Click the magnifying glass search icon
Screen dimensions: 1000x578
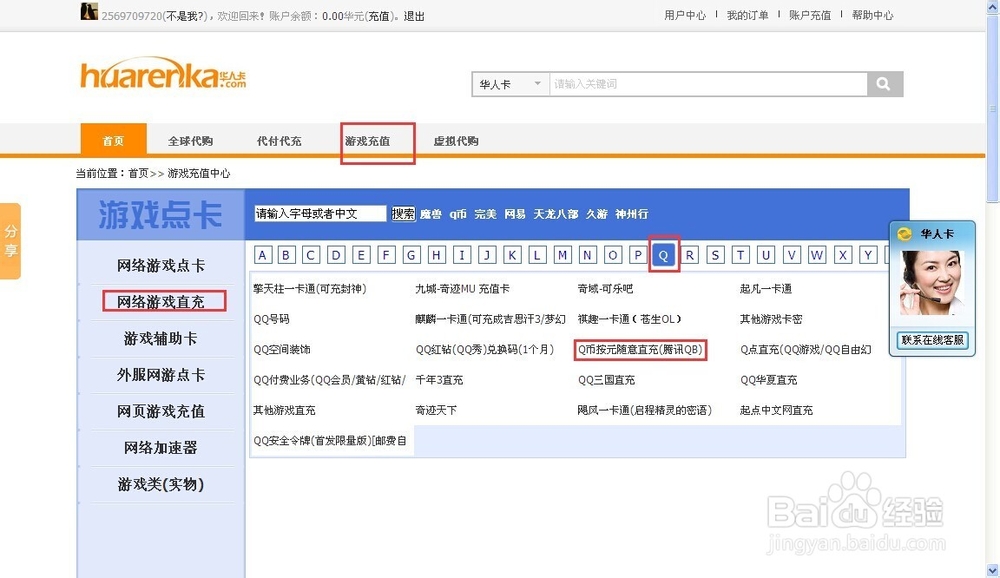point(884,84)
